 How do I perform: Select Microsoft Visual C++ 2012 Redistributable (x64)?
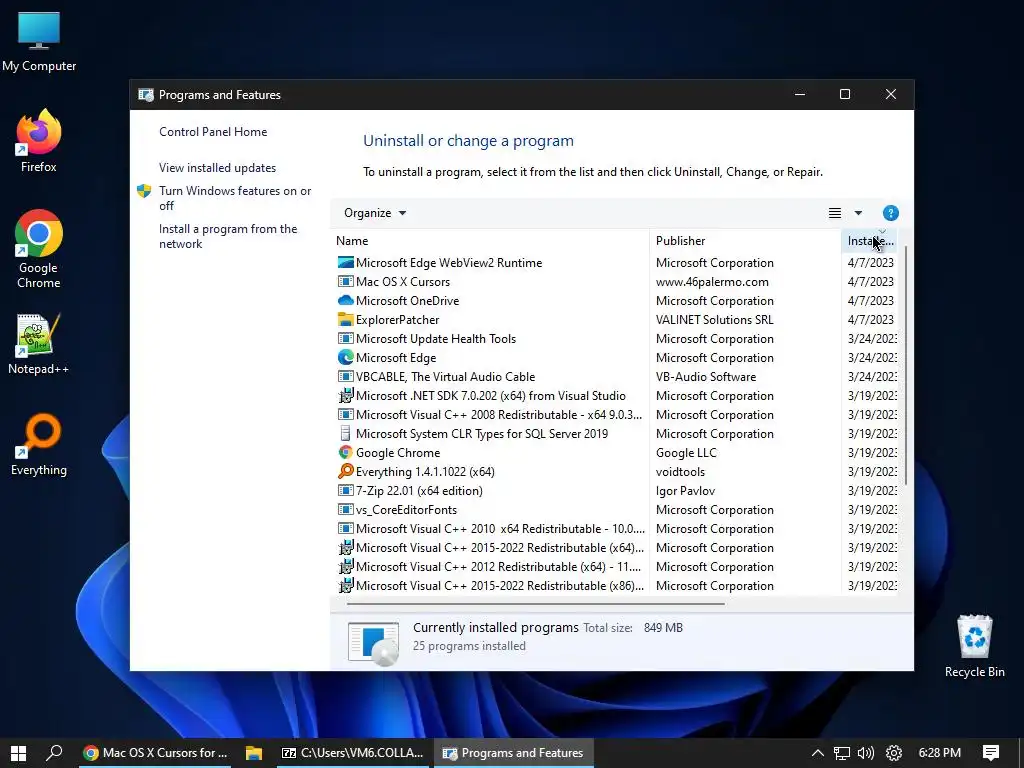615,566
